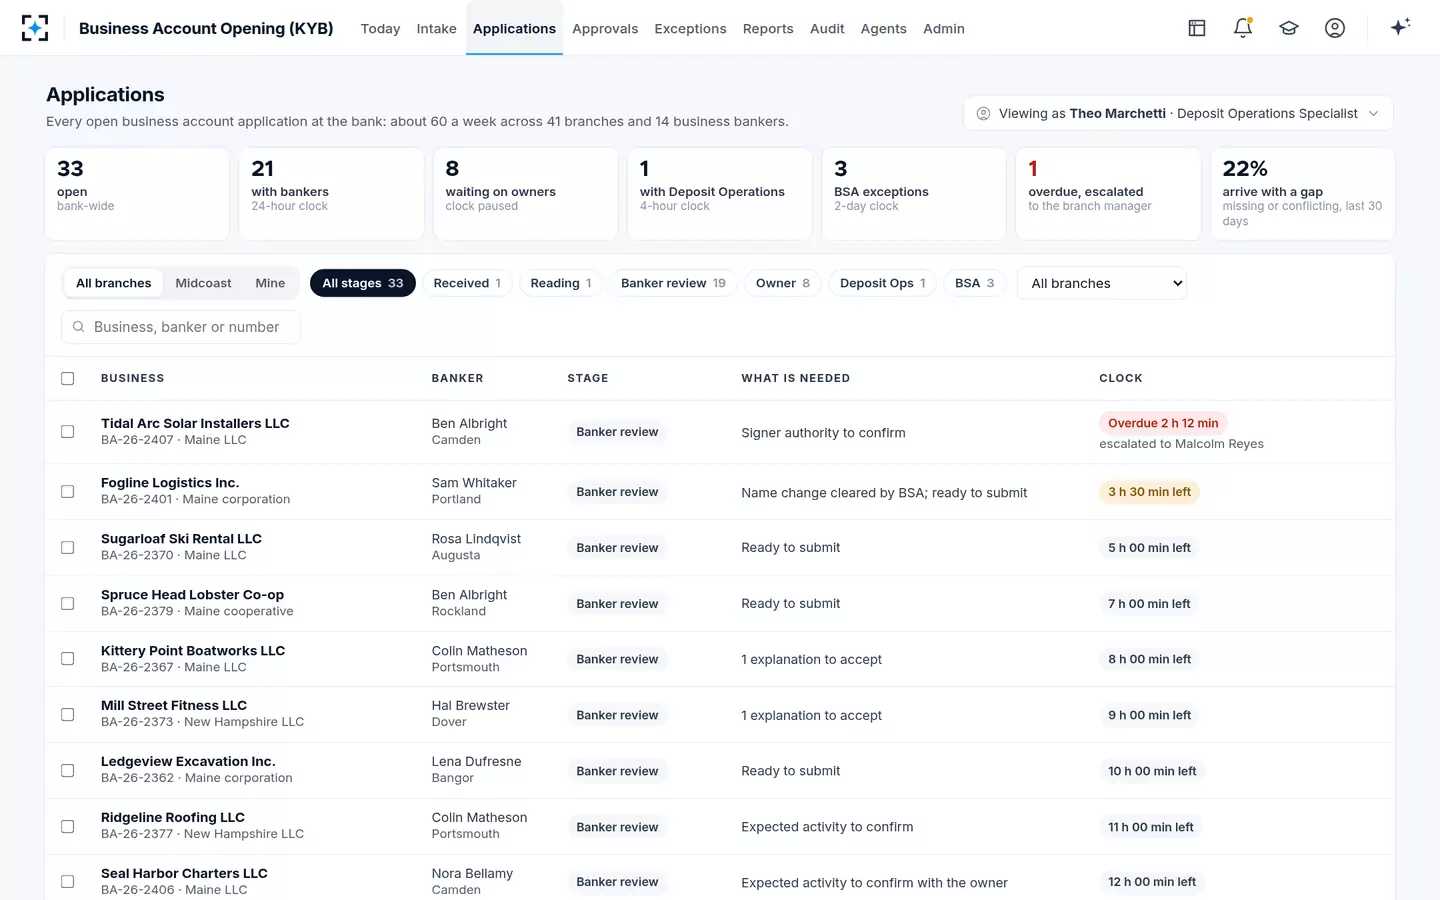Viewport: 1440px width, 900px height.
Task: Open the sparkle AI assistant icon
Action: (1400, 27)
